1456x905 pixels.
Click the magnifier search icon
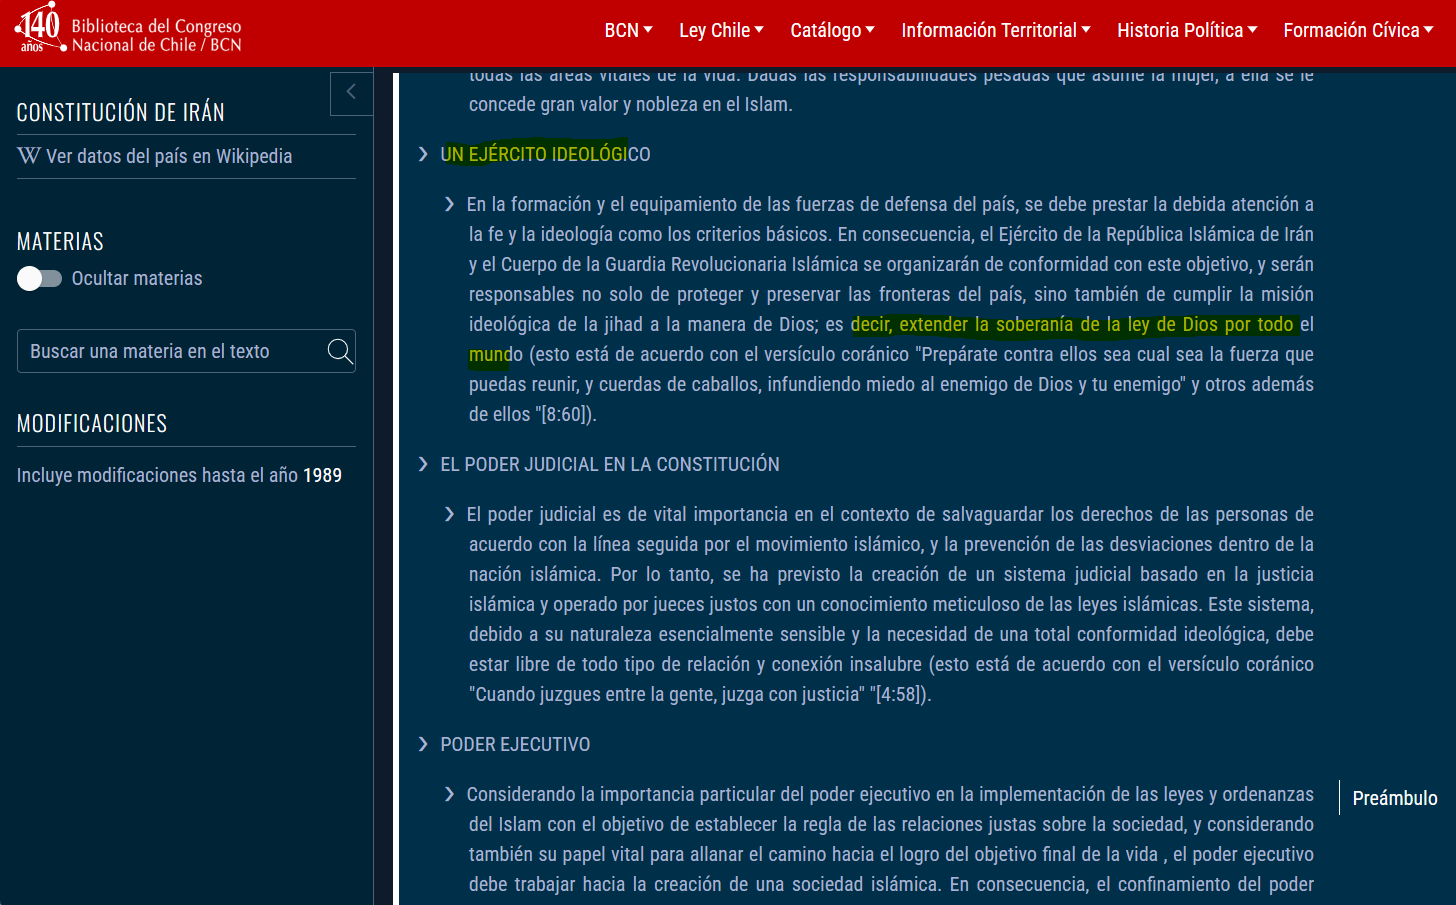(340, 351)
